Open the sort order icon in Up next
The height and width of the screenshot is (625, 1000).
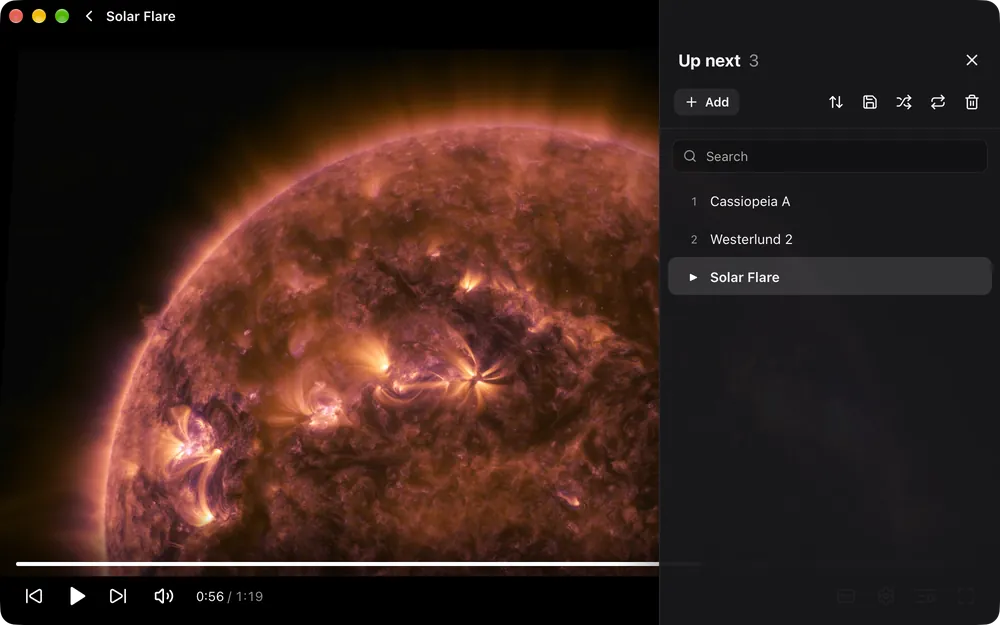[x=835, y=102]
